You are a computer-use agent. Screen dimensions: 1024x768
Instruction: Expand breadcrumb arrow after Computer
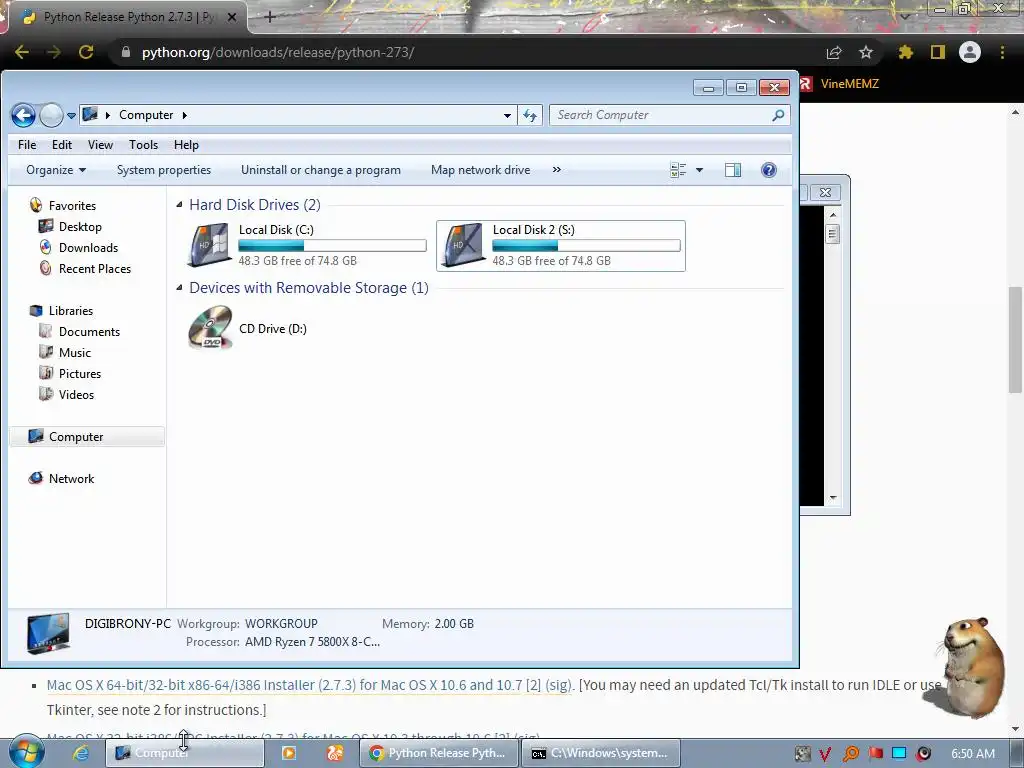185,116
